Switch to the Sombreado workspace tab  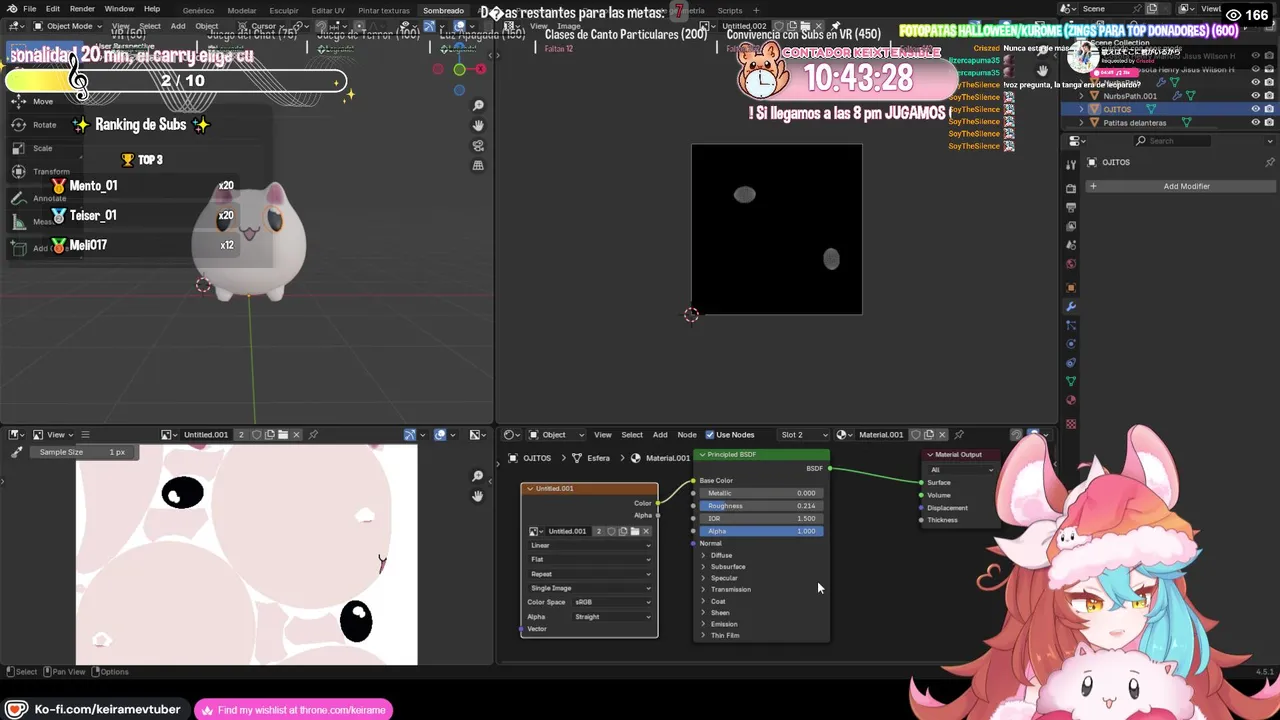(x=443, y=10)
